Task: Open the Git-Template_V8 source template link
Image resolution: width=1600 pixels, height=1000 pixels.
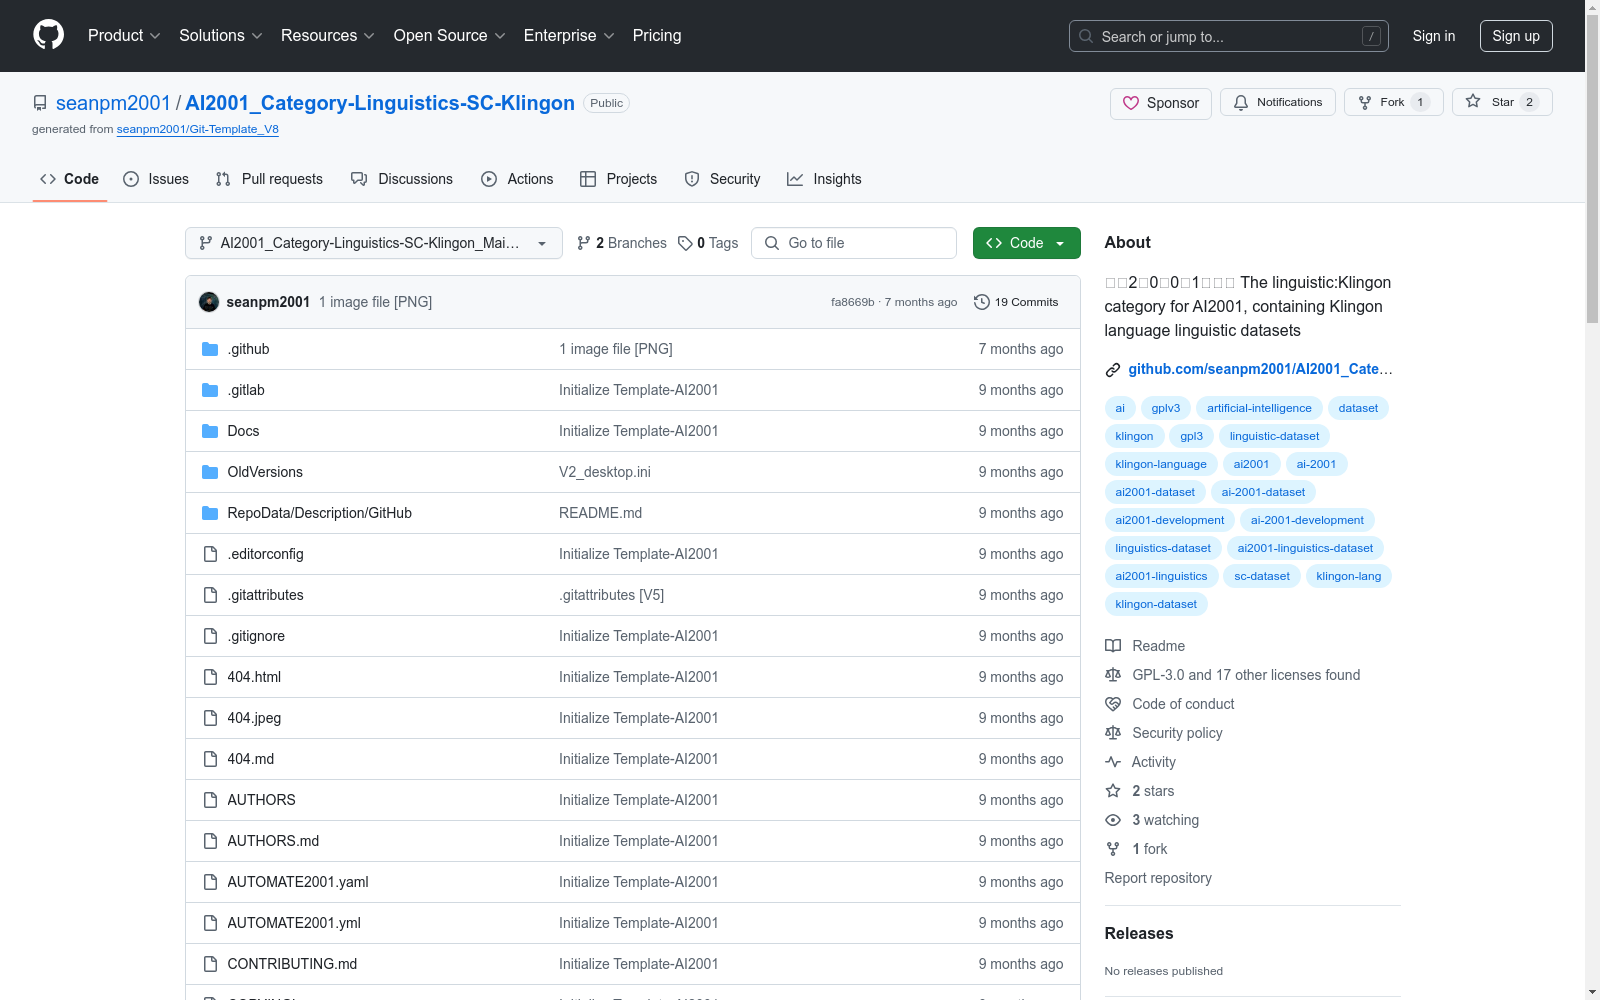Action: click(x=197, y=129)
